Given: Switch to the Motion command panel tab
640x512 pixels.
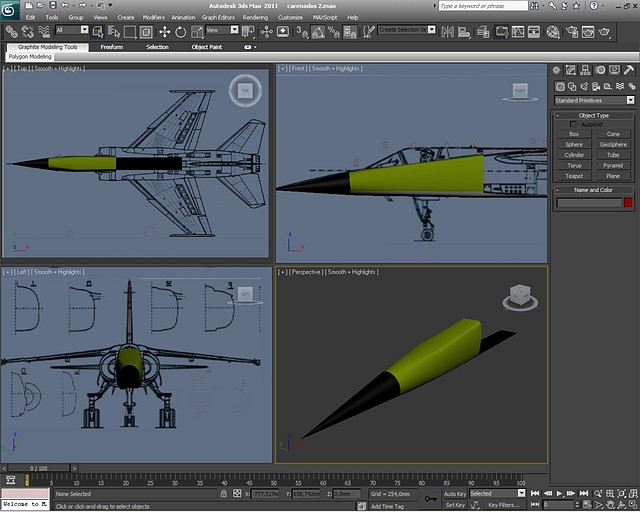Looking at the screenshot, I should 600,70.
